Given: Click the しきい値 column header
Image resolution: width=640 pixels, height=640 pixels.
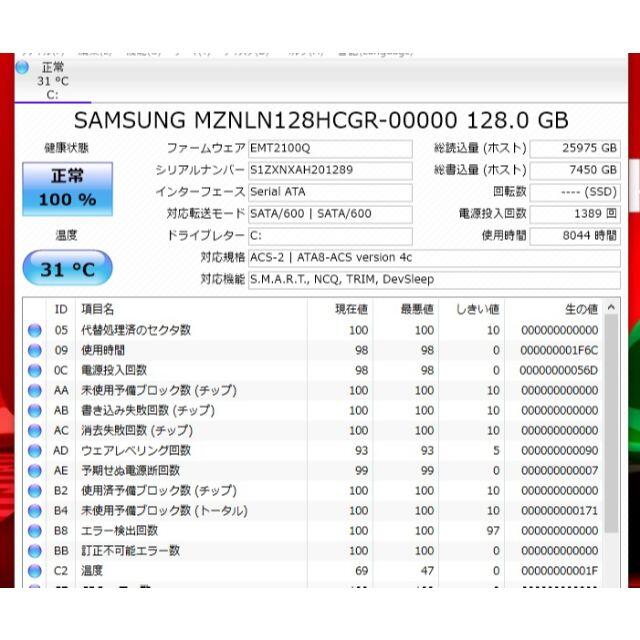Looking at the screenshot, I should point(471,309).
